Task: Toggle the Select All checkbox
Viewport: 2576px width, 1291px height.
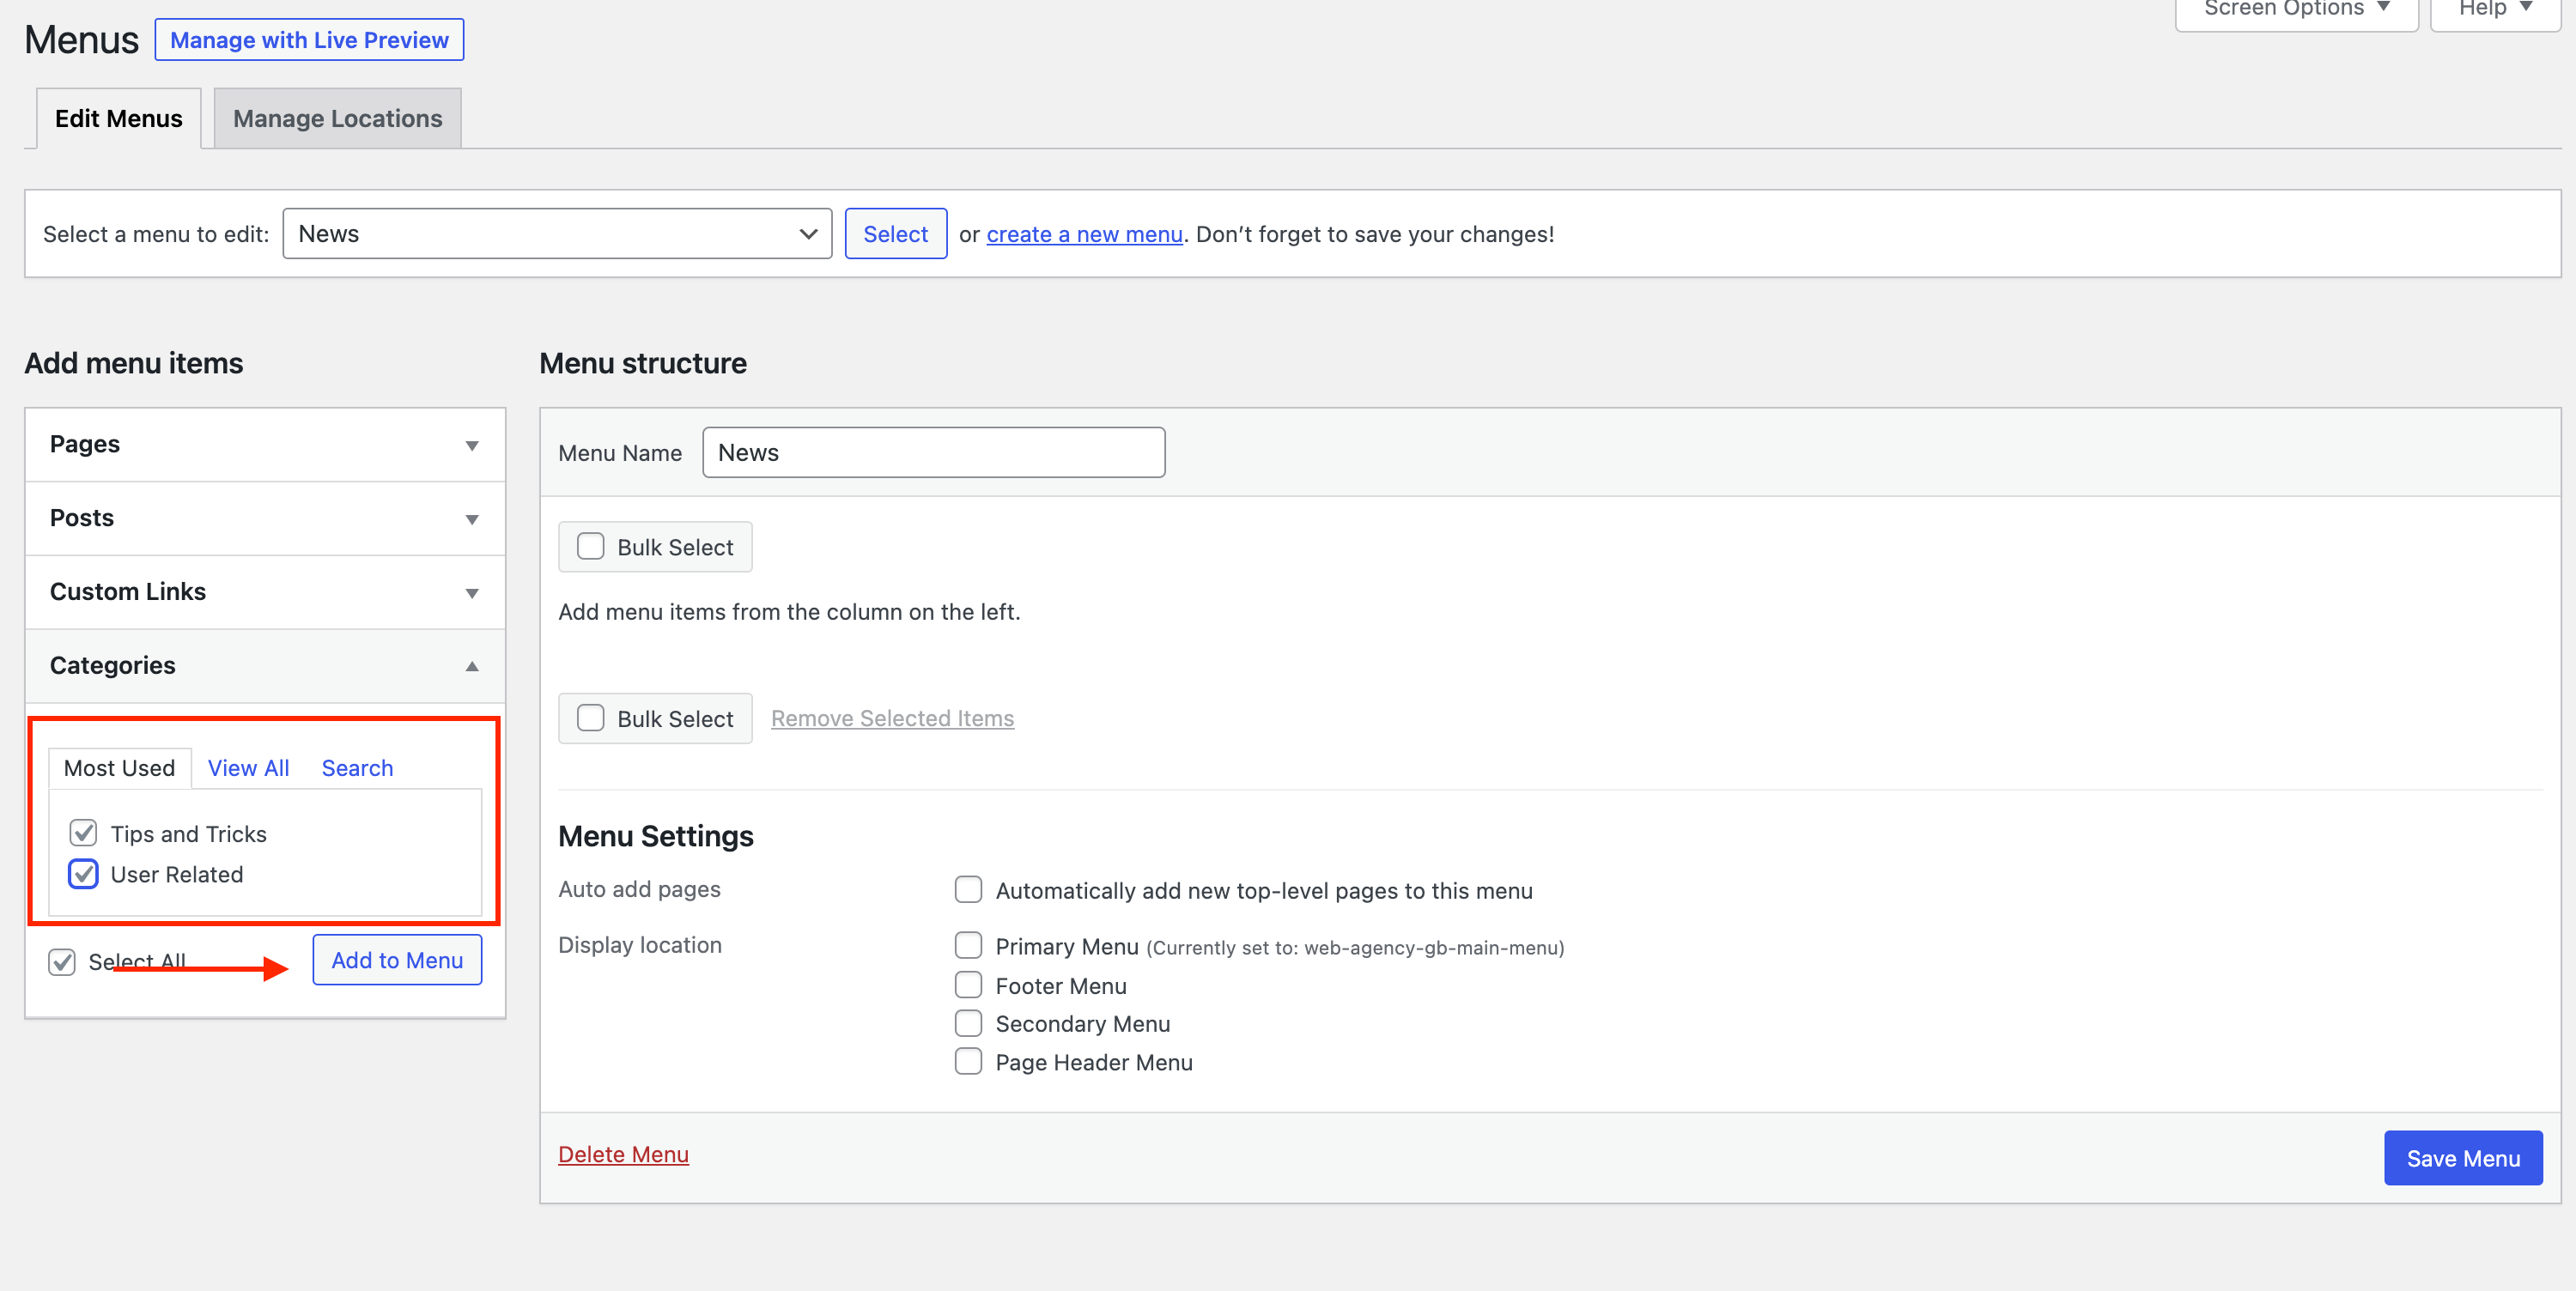Action: click(62, 962)
